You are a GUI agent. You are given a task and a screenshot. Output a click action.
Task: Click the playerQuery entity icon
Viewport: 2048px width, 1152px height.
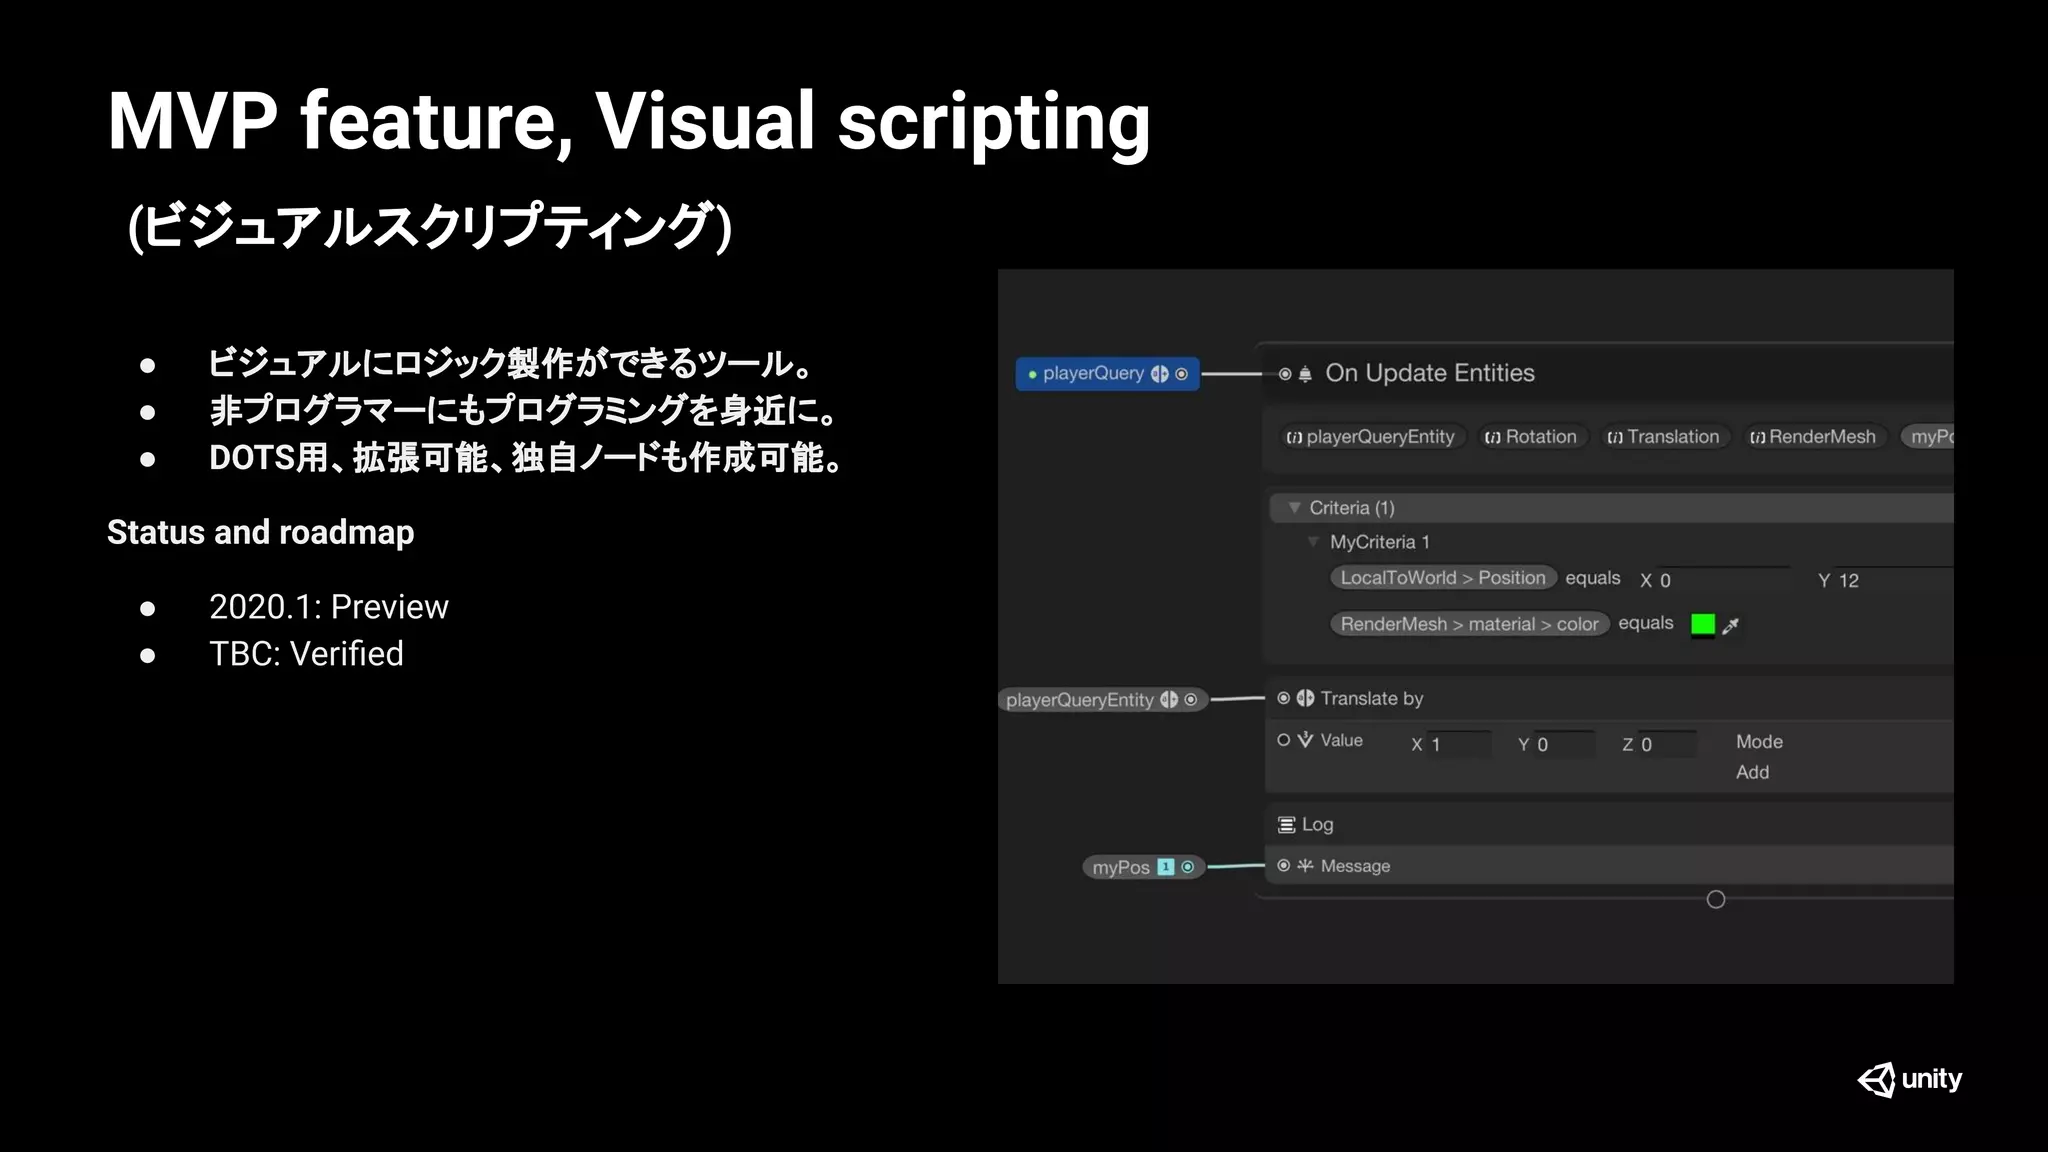coord(1160,374)
